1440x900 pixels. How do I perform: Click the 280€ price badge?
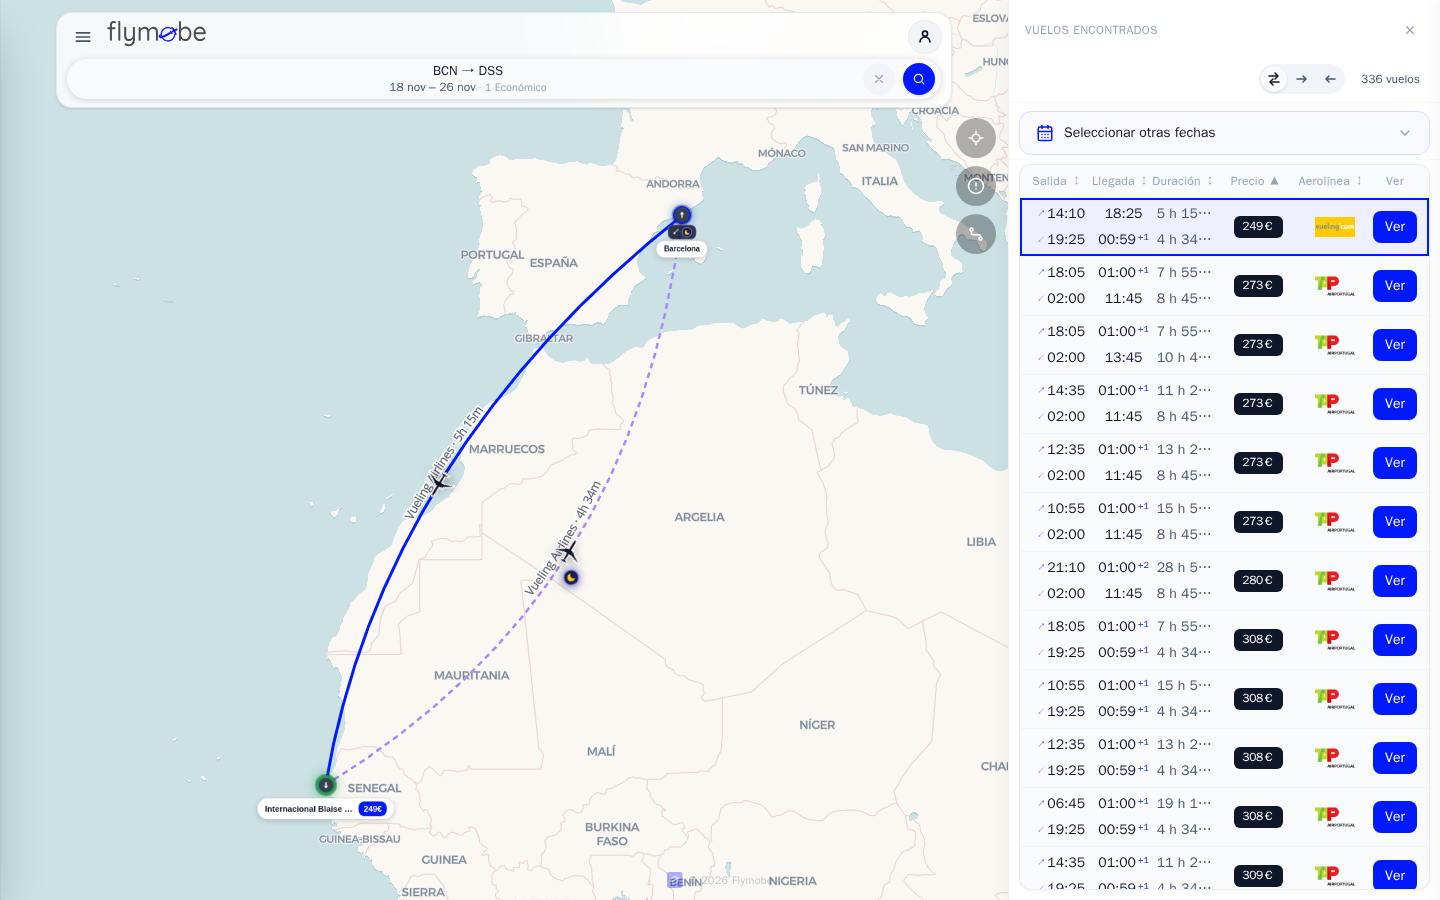point(1258,581)
